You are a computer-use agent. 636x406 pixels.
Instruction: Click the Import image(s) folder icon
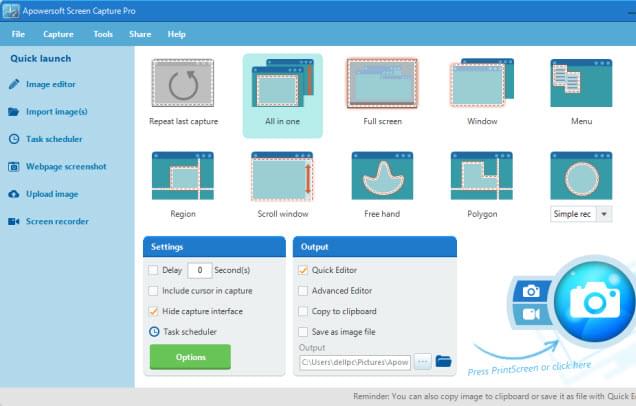point(13,112)
